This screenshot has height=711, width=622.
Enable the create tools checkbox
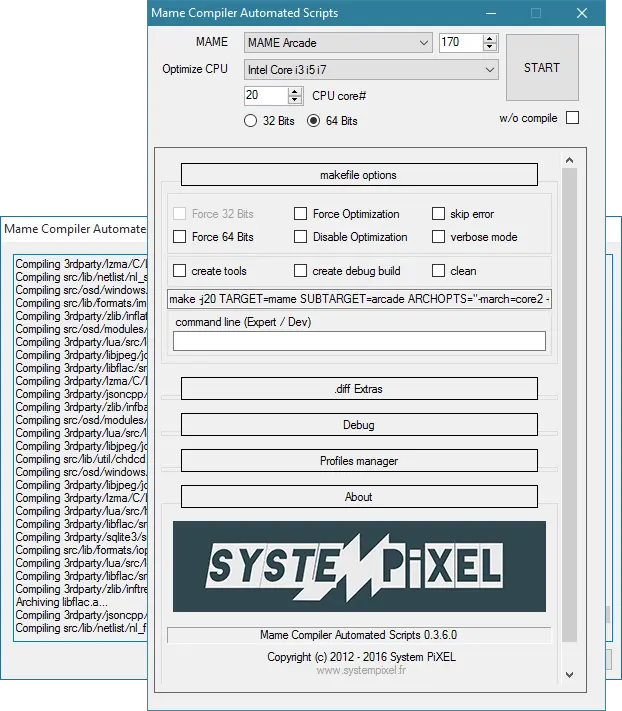click(180, 271)
